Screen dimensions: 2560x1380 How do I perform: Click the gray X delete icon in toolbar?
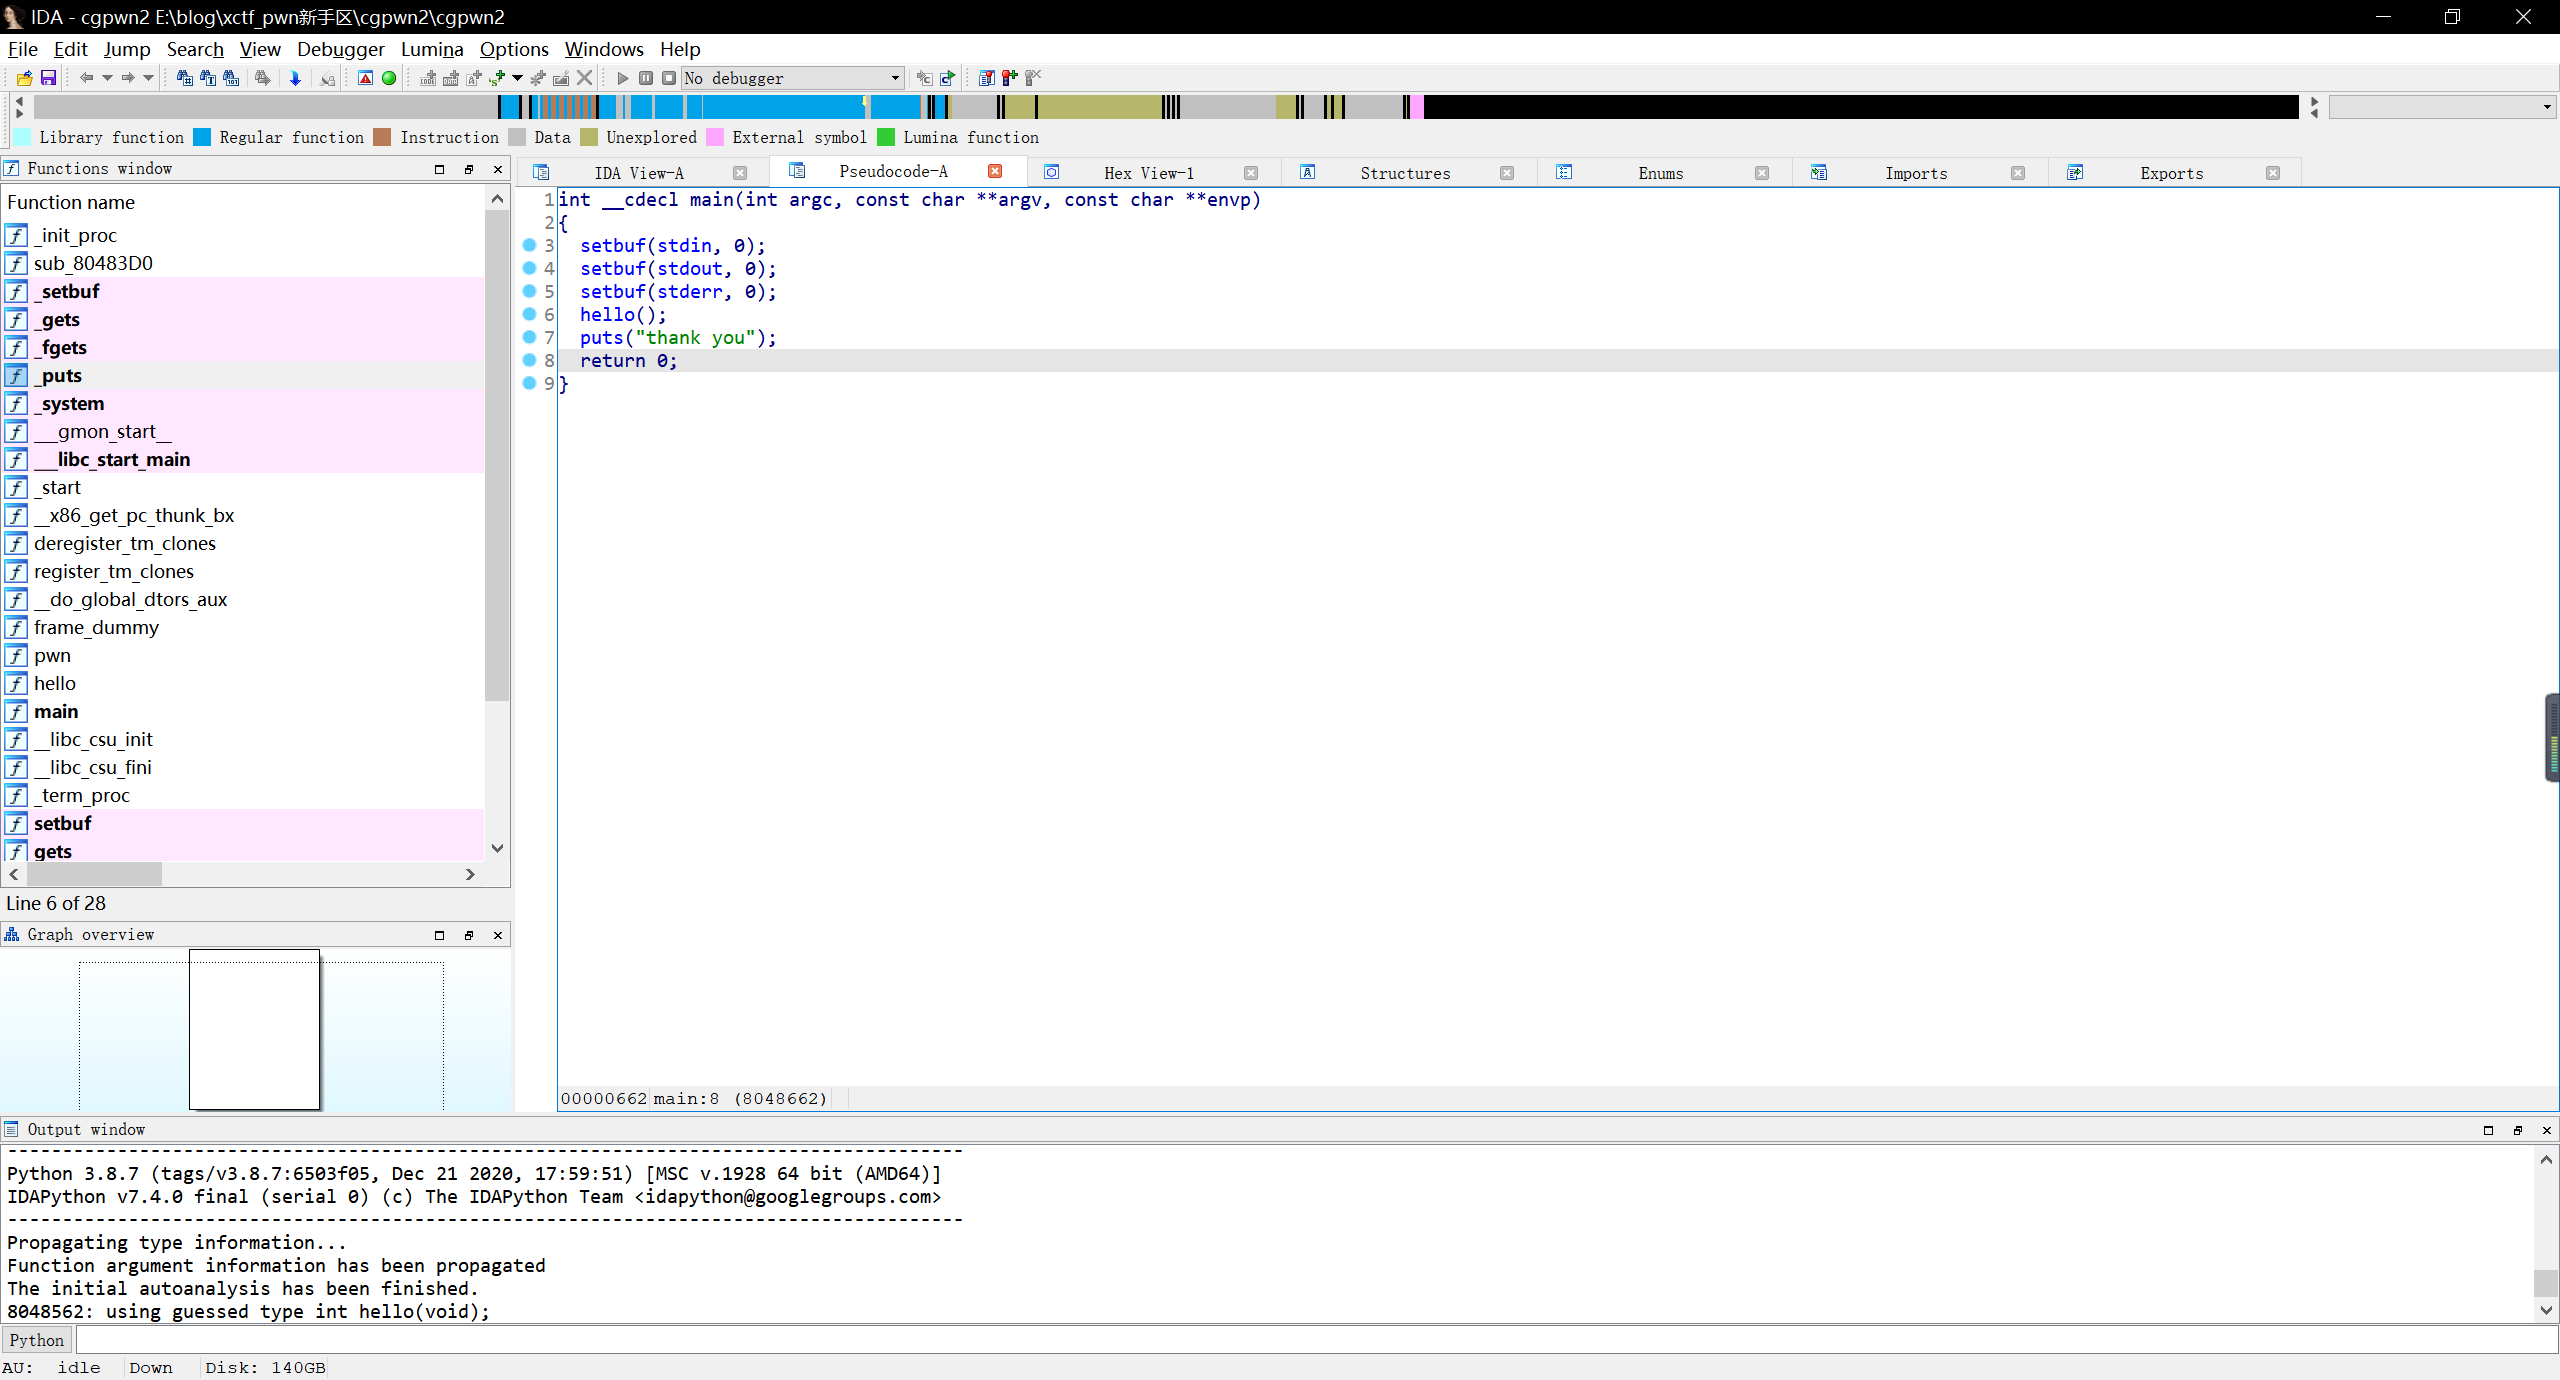click(585, 78)
